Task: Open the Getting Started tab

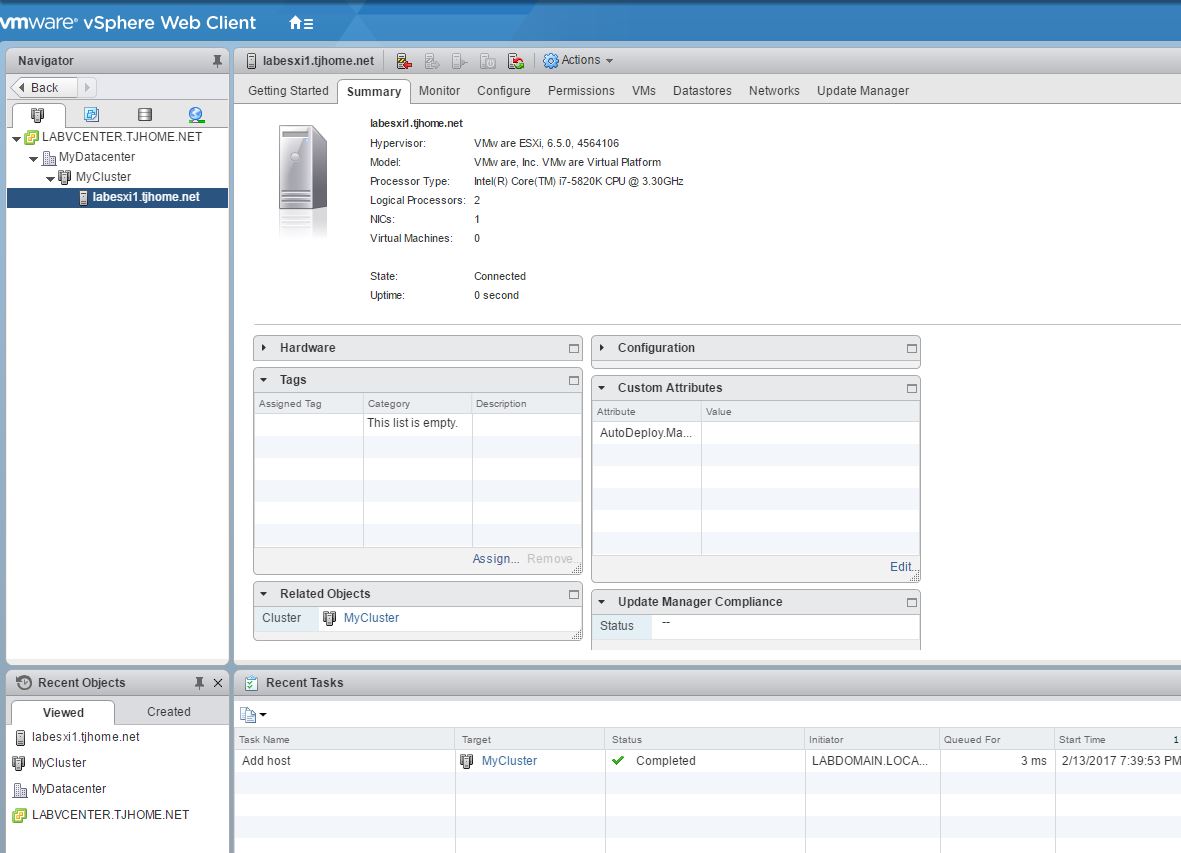Action: click(x=288, y=91)
